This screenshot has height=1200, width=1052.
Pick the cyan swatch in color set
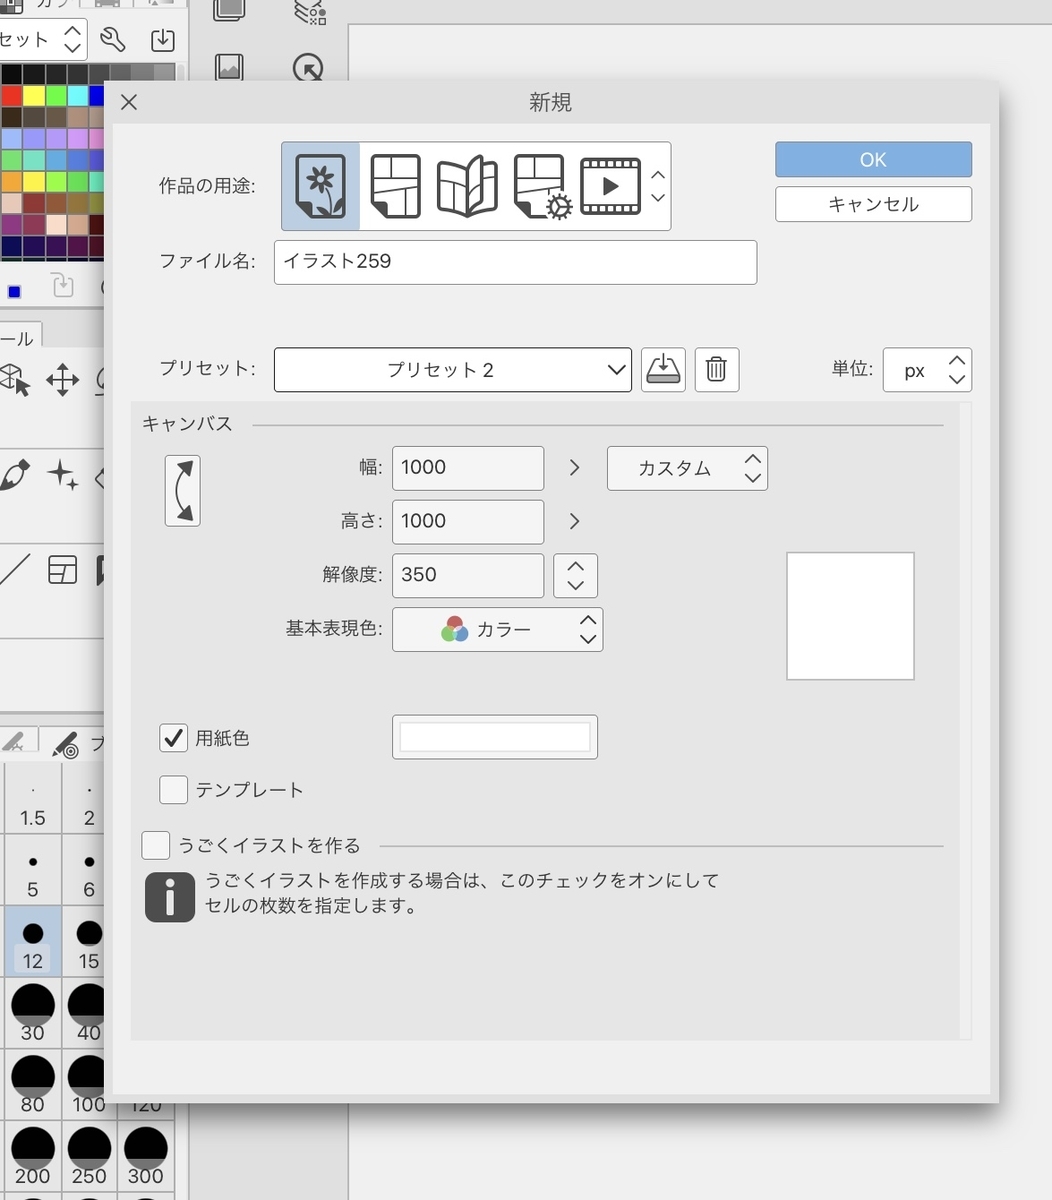[77, 96]
